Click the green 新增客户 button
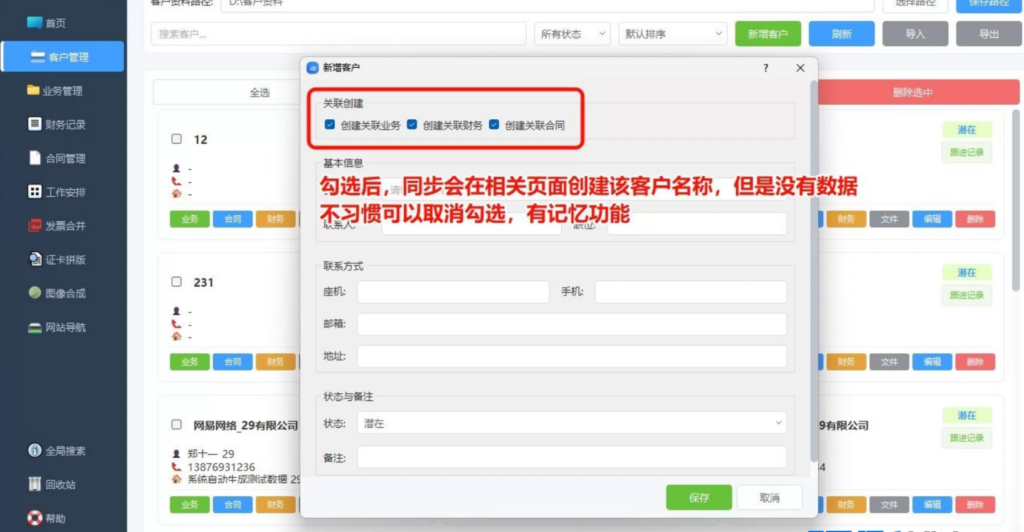This screenshot has height=532, width=1024. pos(768,34)
